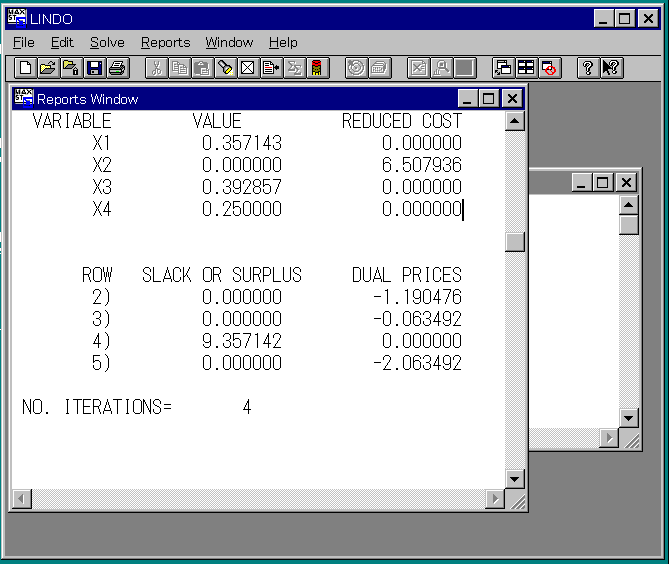
Task: Click the X4 value 0.250000
Action: tap(242, 209)
